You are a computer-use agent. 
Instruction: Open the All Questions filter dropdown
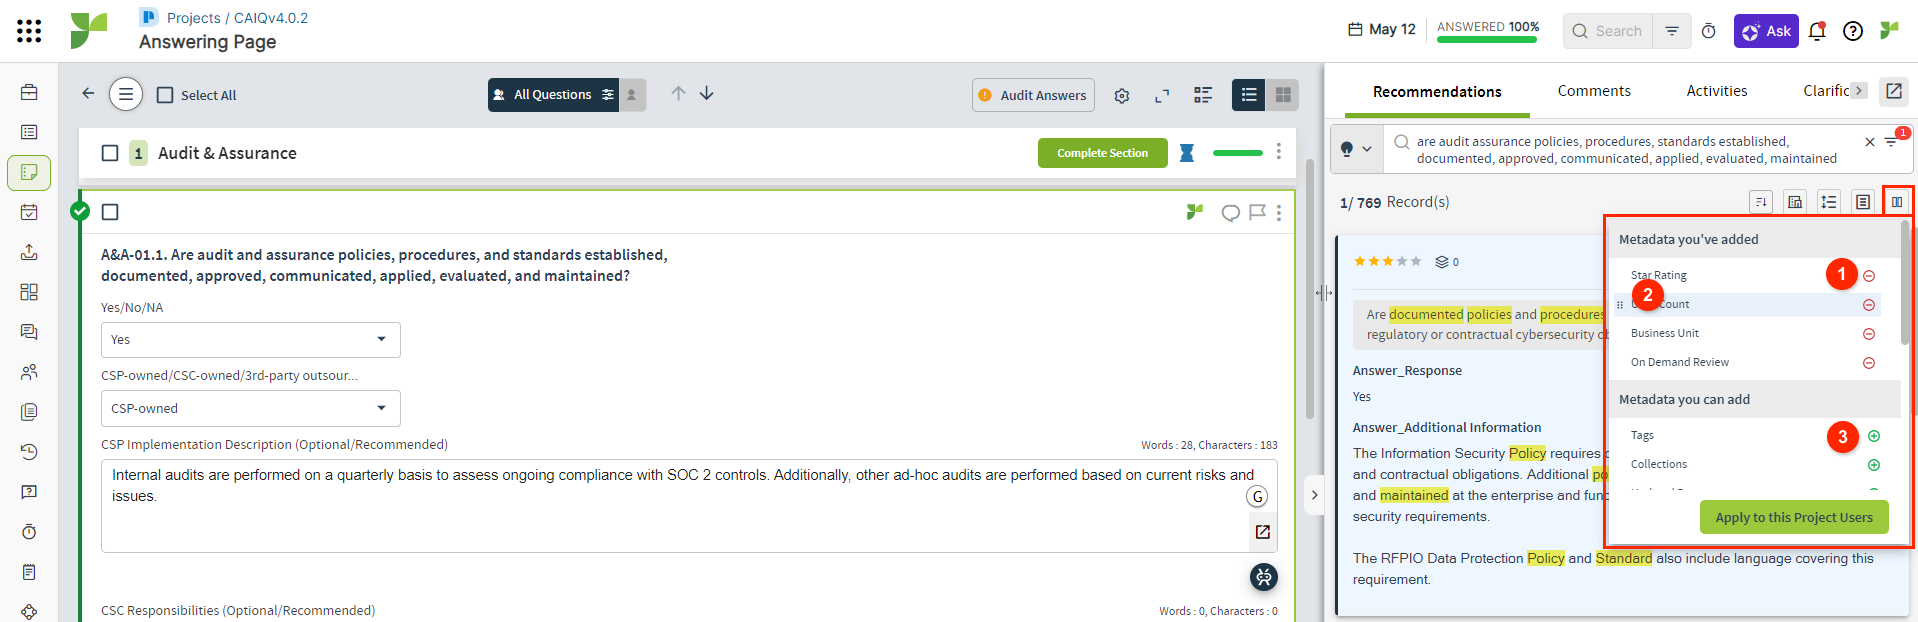553,95
